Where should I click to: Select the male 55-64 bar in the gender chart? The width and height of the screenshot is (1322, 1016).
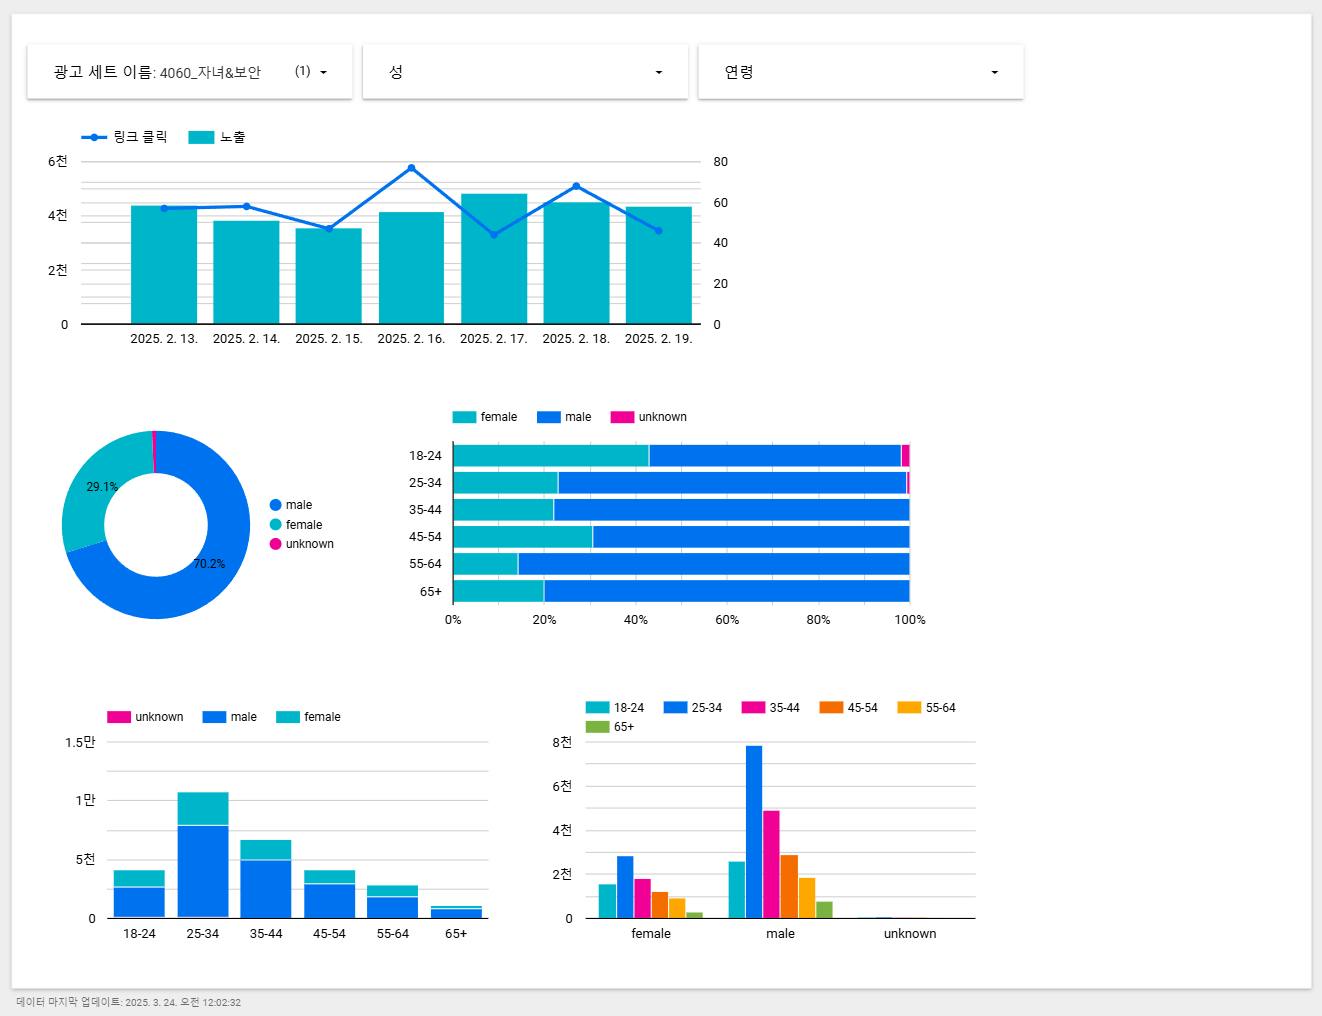(x=807, y=898)
